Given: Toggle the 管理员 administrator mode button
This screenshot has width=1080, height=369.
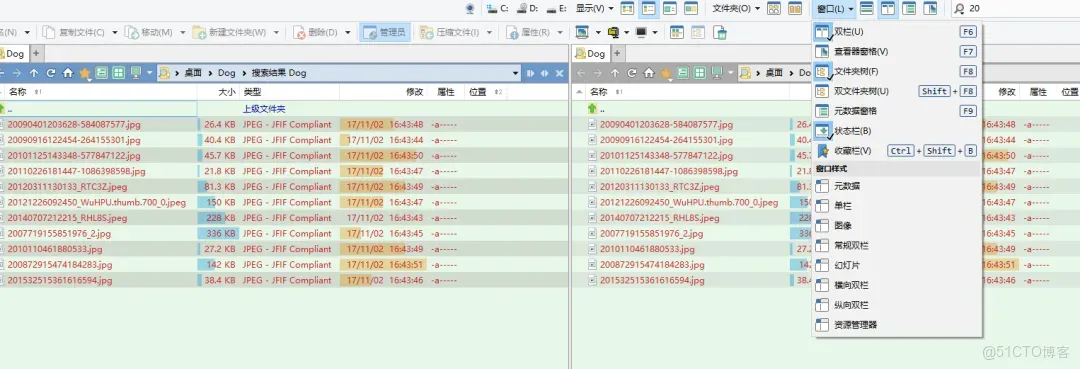Looking at the screenshot, I should [x=385, y=32].
